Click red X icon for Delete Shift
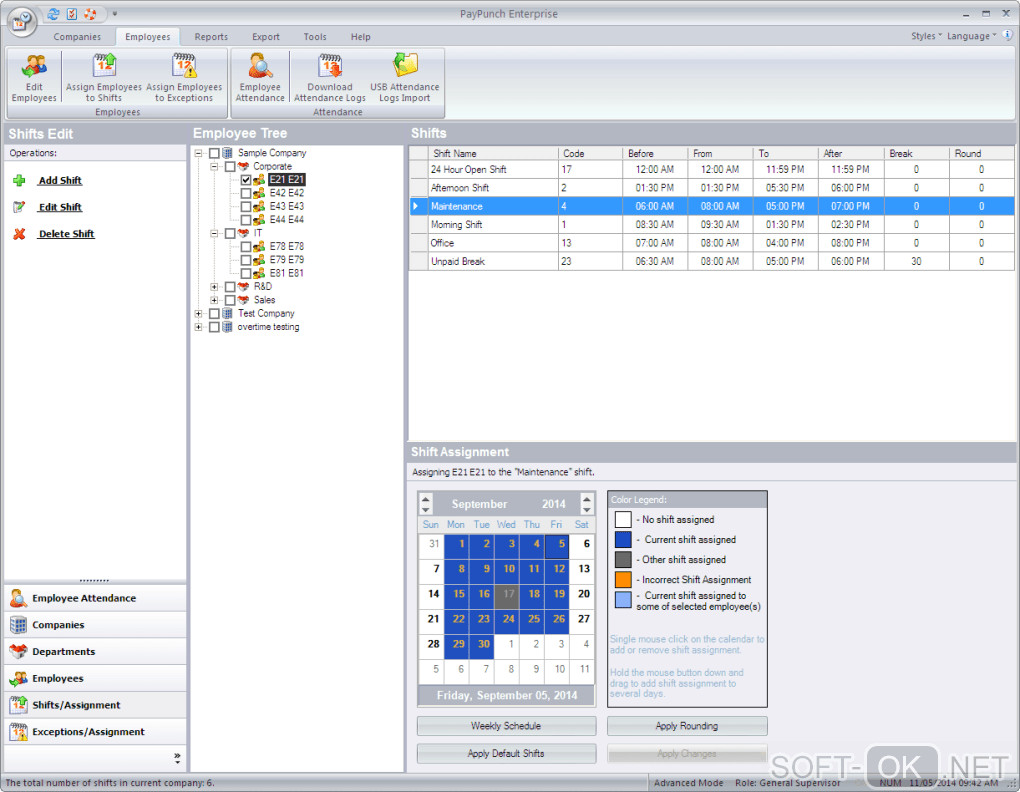Image resolution: width=1020 pixels, height=792 pixels. (x=20, y=234)
